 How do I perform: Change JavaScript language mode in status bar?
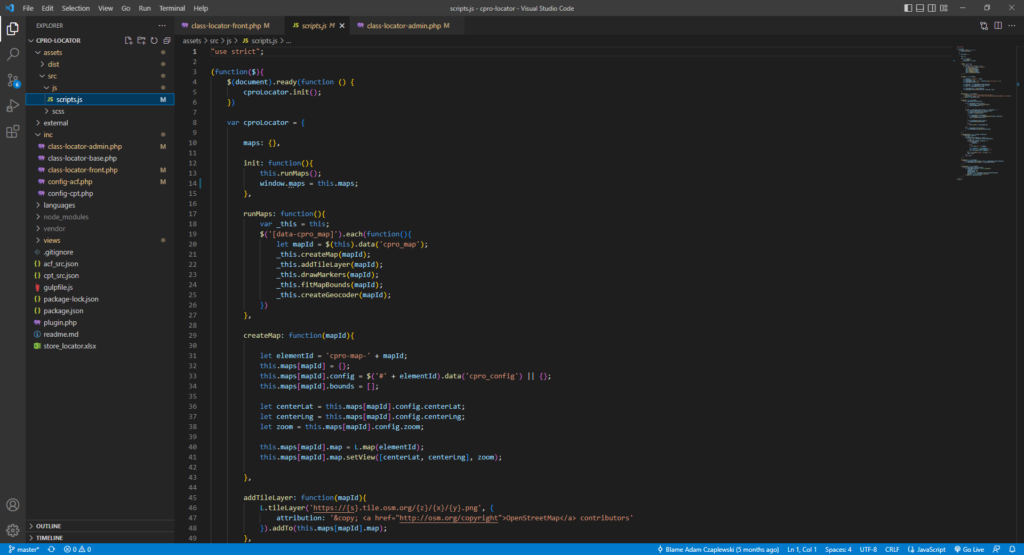(926, 549)
